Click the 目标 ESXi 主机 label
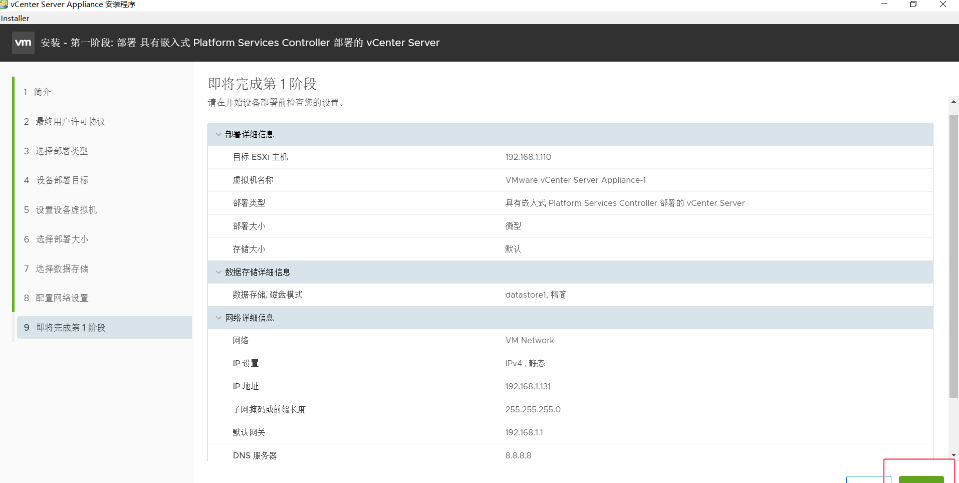The height and width of the screenshot is (483, 959). [x=260, y=157]
